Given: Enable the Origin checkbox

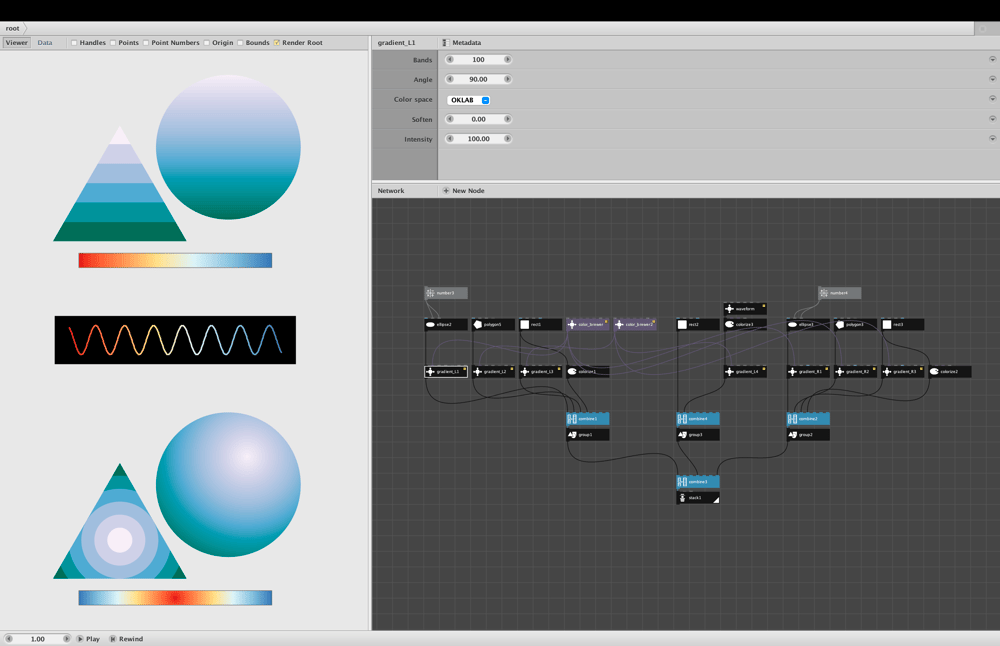Looking at the screenshot, I should [x=207, y=43].
